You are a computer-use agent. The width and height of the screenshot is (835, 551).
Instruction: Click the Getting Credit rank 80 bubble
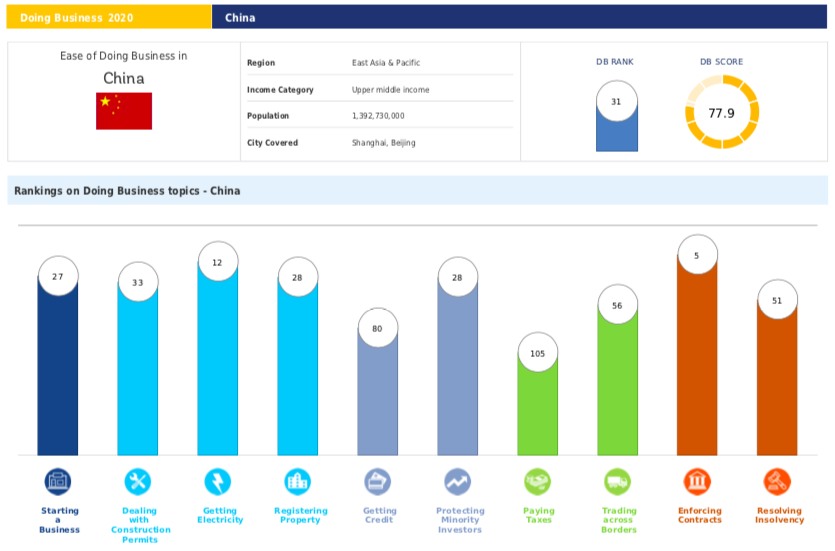pos(378,328)
